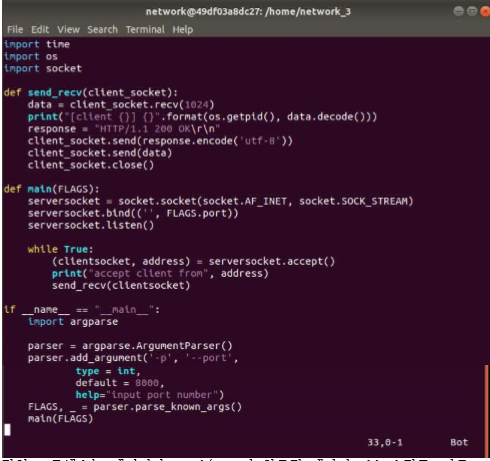Image resolution: width=490 pixels, height=461 pixels.
Task: Click the 'client_socket.recv(1024)' line
Action: [x=121, y=105]
